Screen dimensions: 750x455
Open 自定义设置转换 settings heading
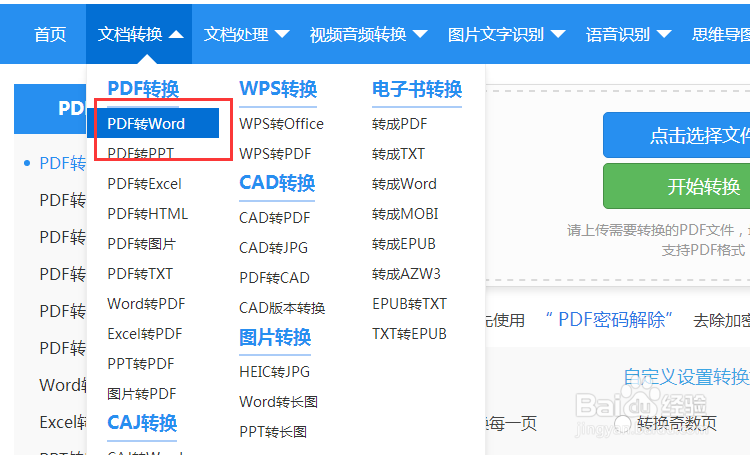[x=686, y=377]
